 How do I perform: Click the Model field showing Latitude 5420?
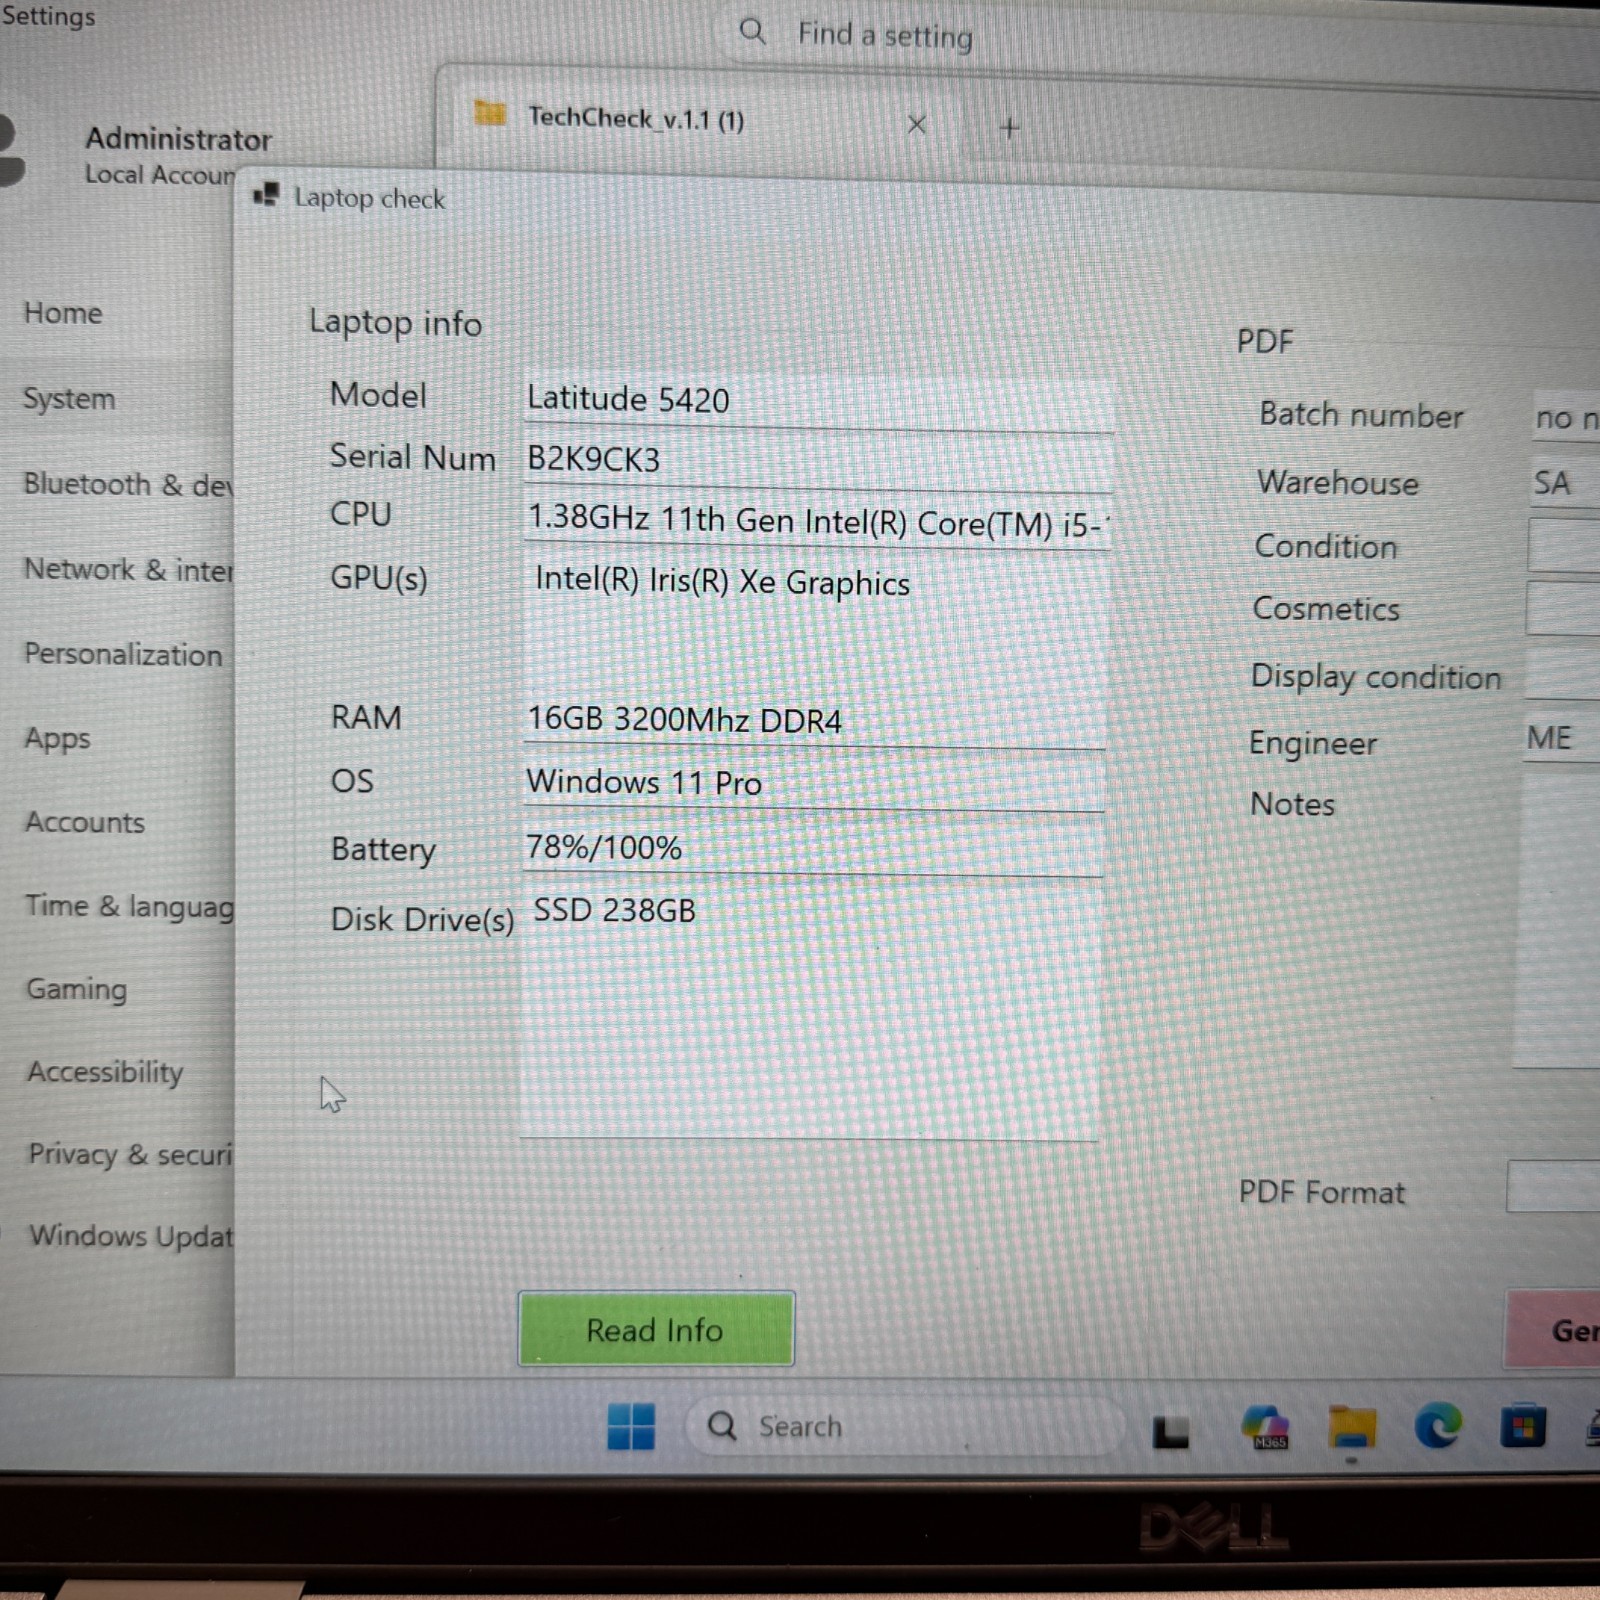[x=818, y=402]
